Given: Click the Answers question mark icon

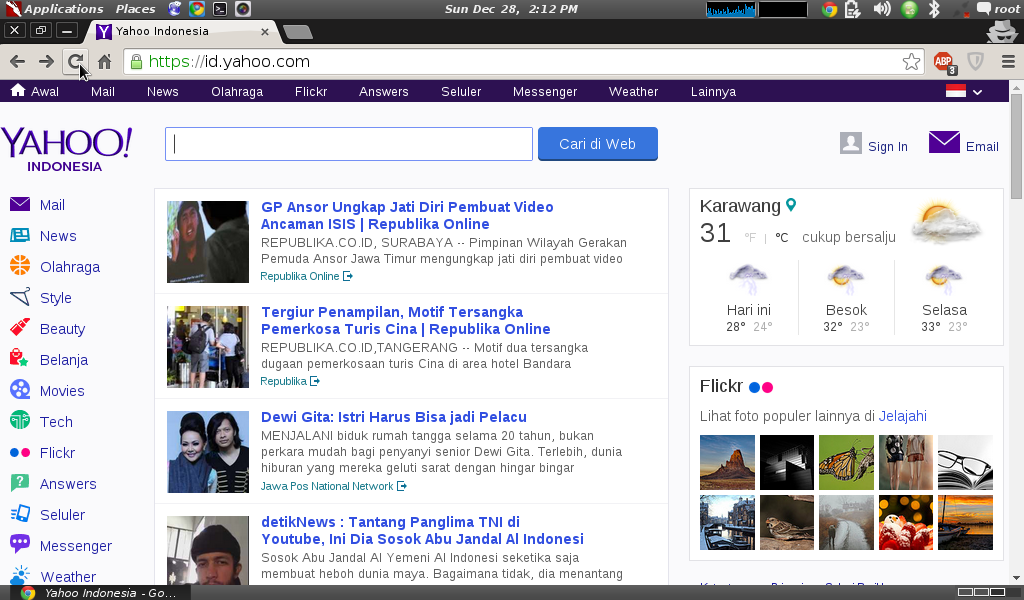Looking at the screenshot, I should pos(20,483).
